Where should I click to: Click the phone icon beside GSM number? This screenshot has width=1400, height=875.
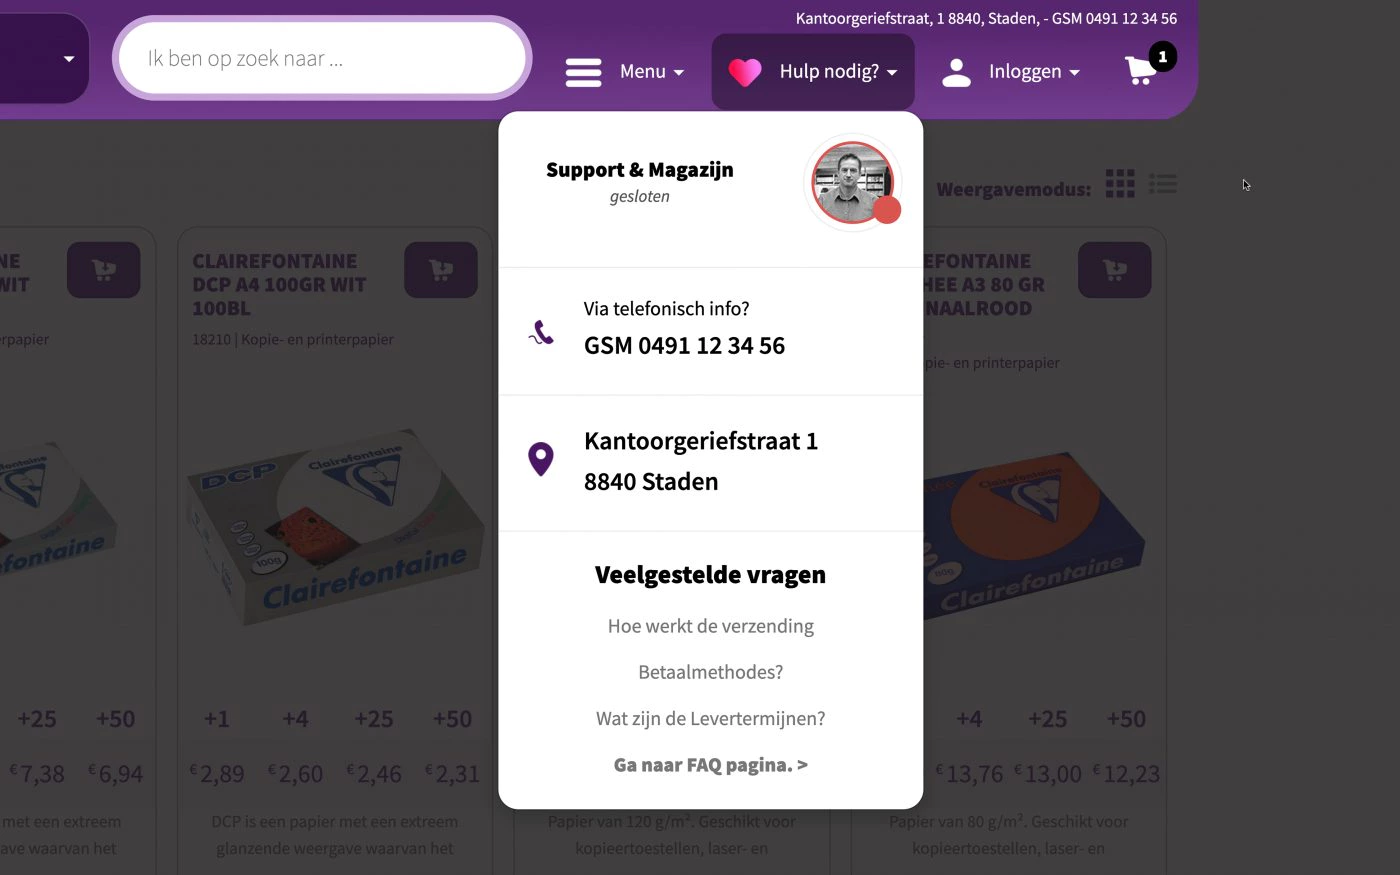[x=541, y=332]
